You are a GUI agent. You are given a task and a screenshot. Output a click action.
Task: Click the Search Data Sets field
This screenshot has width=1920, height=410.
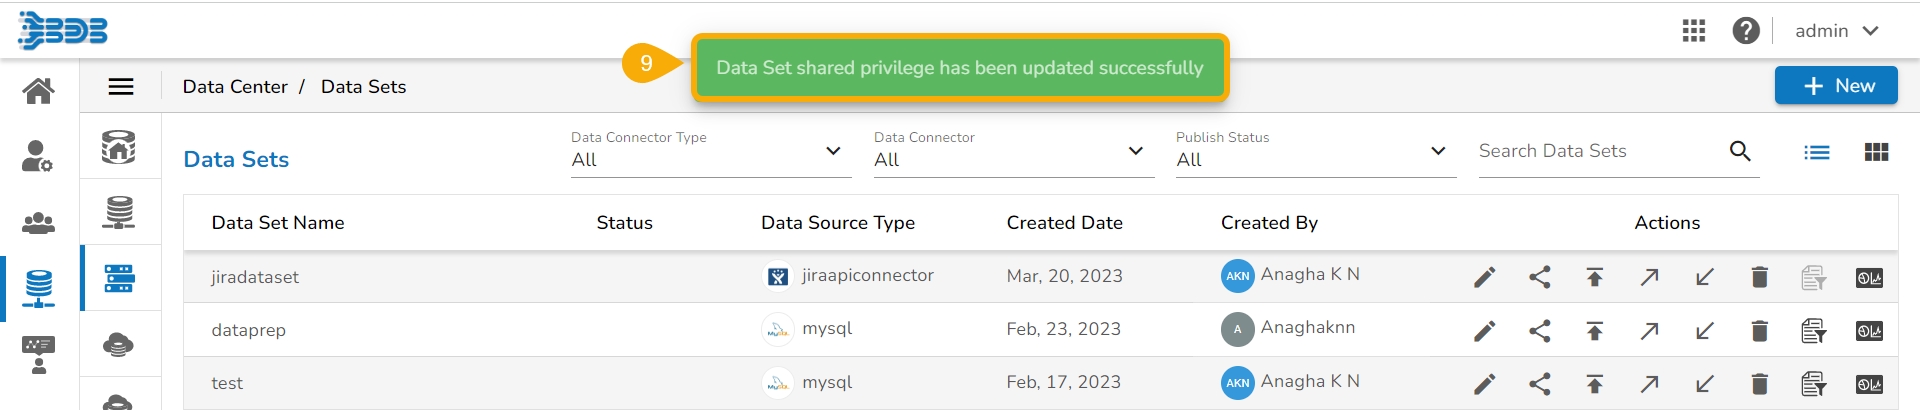(1598, 151)
